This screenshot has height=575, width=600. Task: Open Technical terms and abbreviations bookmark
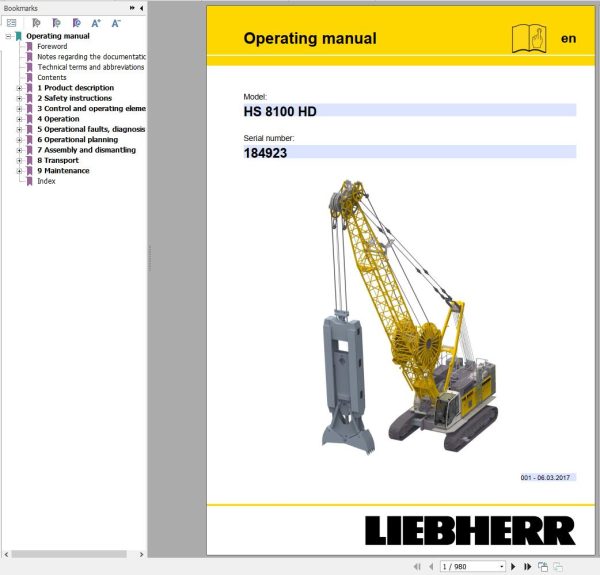[91, 67]
